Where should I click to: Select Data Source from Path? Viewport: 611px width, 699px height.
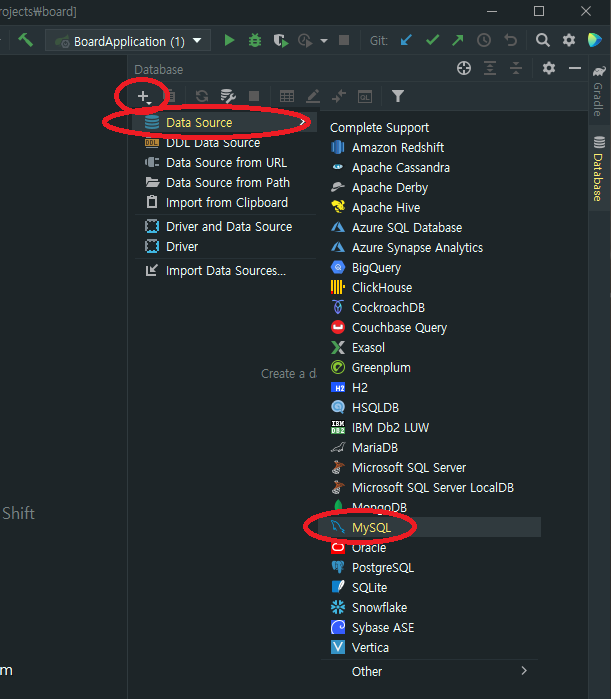(x=226, y=183)
